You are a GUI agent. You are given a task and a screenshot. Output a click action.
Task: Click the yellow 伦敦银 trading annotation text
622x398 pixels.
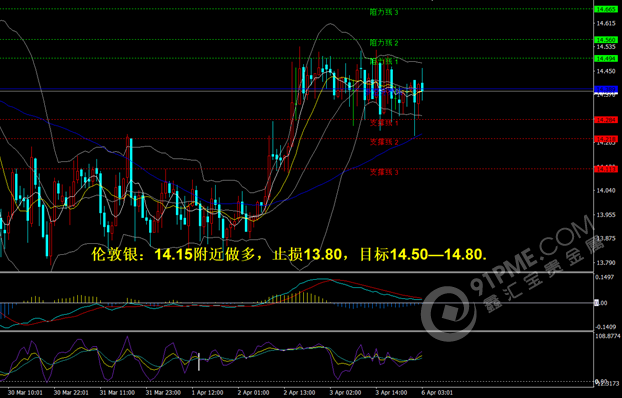click(289, 254)
